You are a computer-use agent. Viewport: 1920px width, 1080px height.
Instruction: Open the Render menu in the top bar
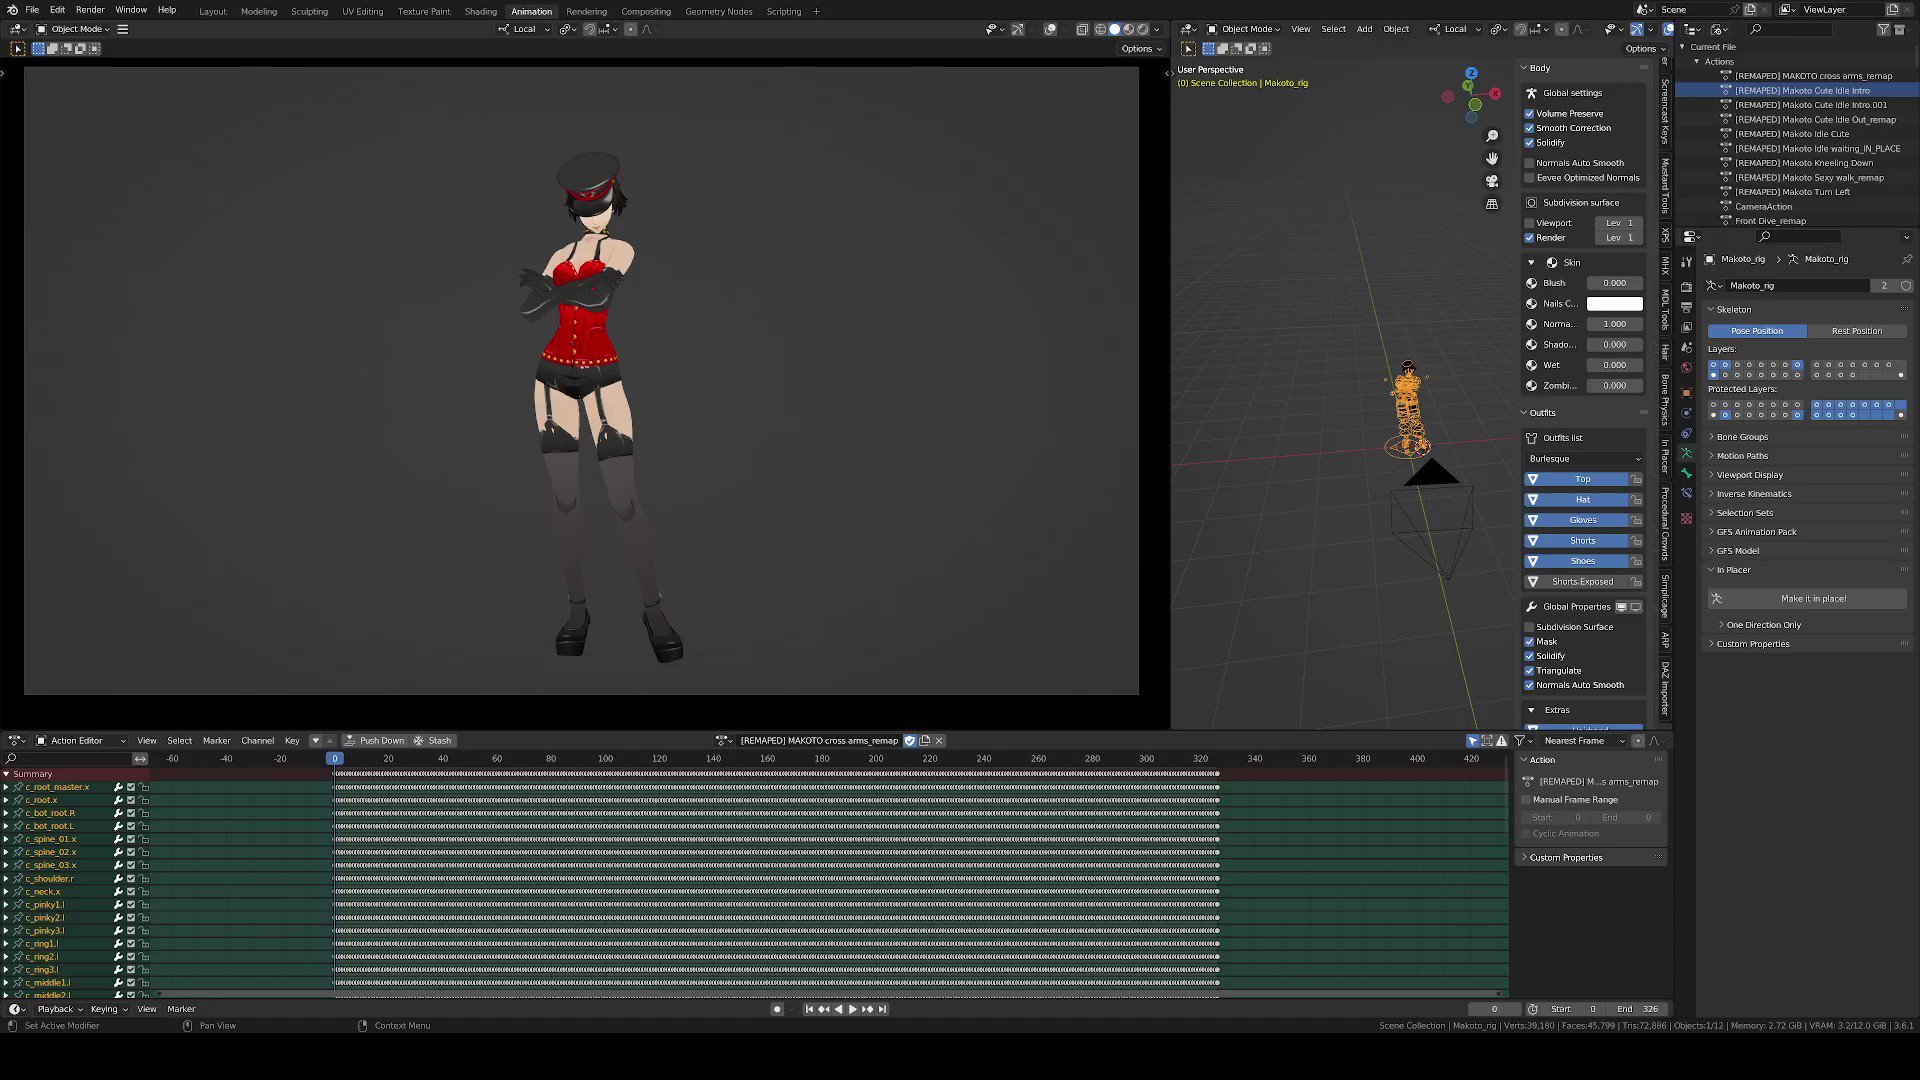pyautogui.click(x=90, y=9)
